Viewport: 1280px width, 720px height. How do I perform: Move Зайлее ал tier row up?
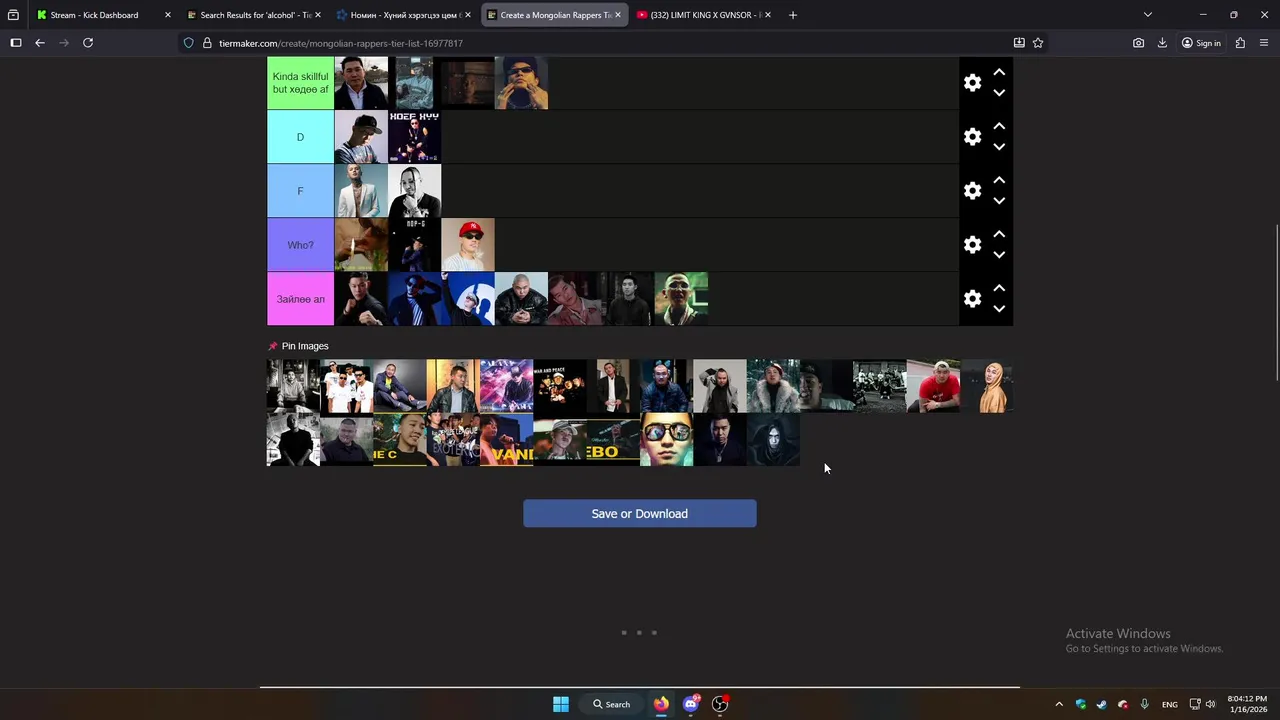(x=999, y=289)
